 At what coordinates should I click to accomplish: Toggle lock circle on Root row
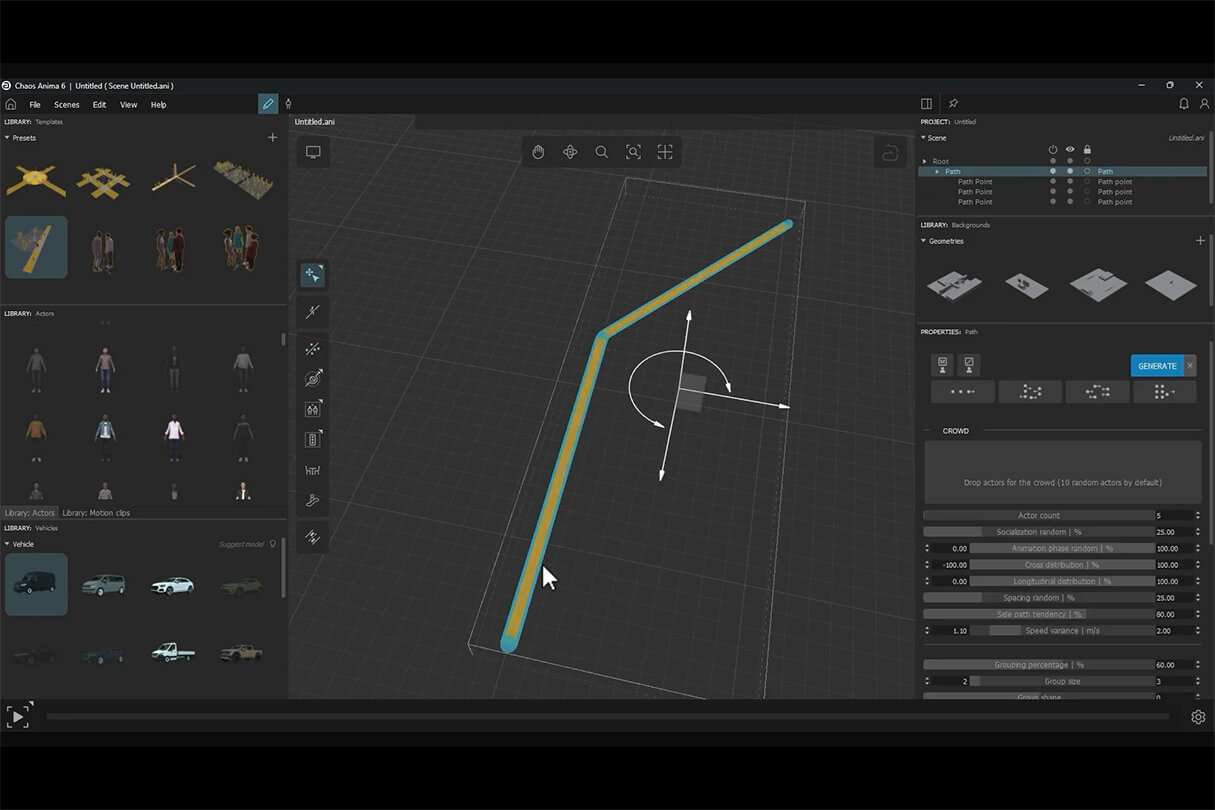[x=1087, y=161]
